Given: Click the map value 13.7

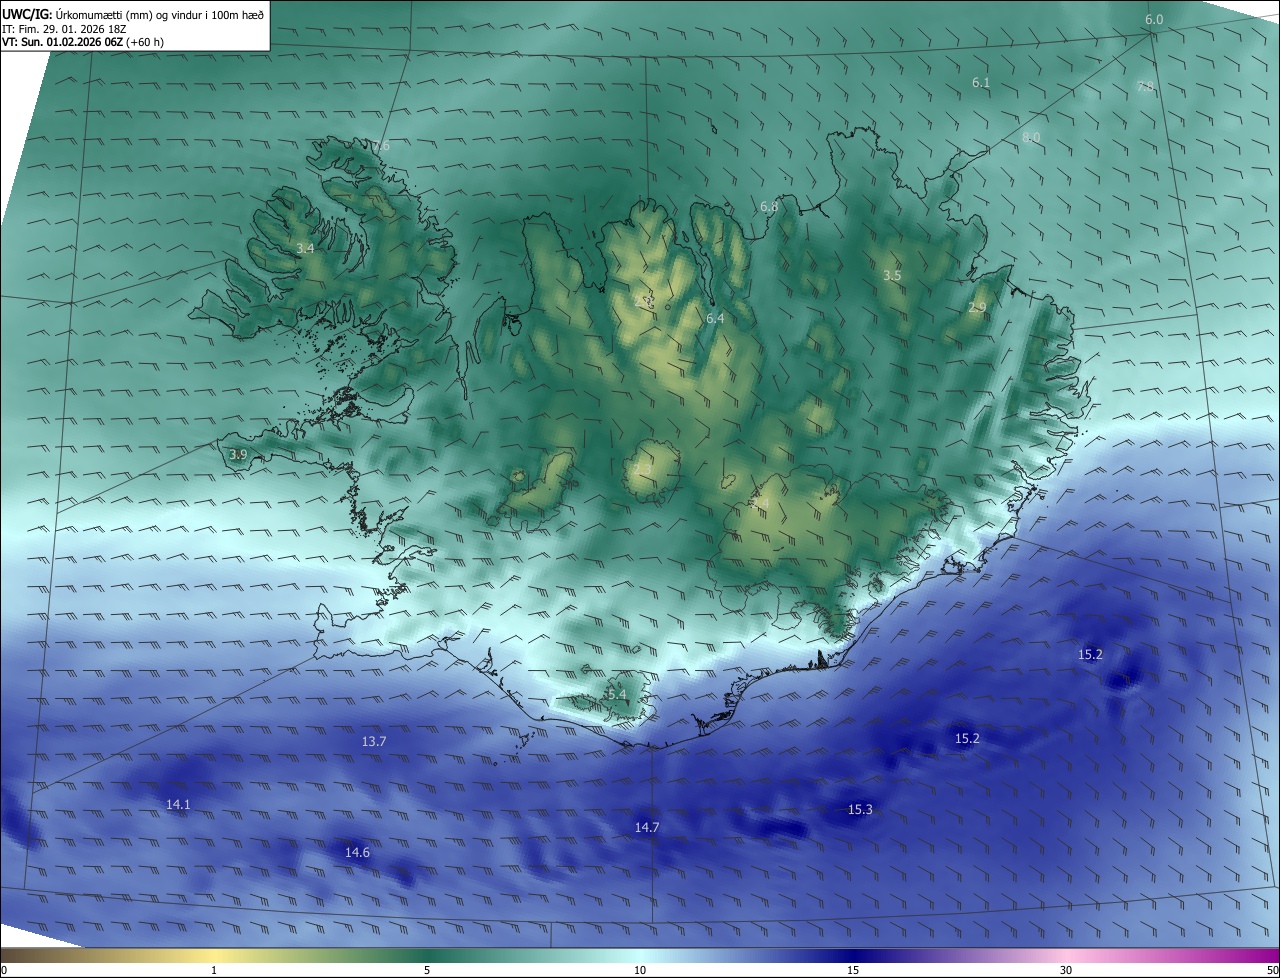Looking at the screenshot, I should (374, 741).
